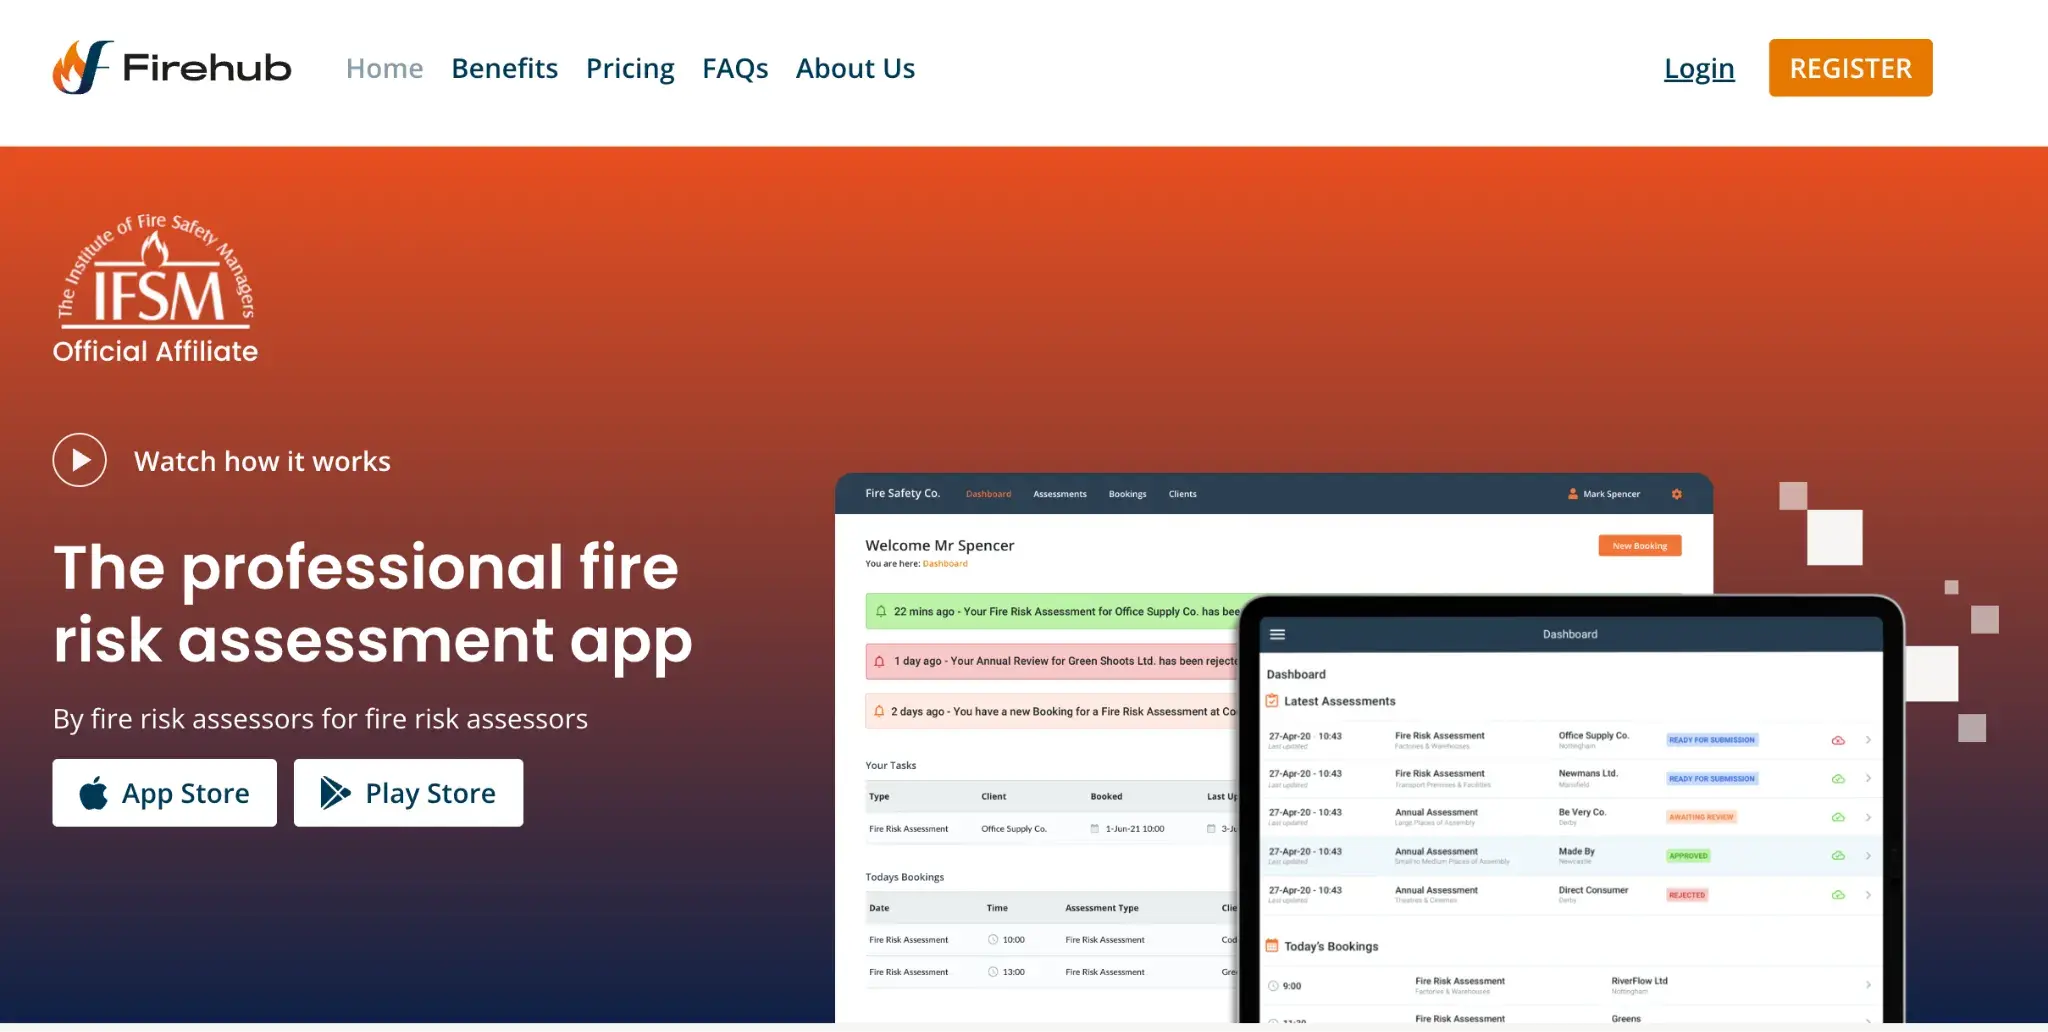Open the hamburger menu on the tablet dashboard
Viewport: 2048px width, 1032px height.
click(1278, 633)
